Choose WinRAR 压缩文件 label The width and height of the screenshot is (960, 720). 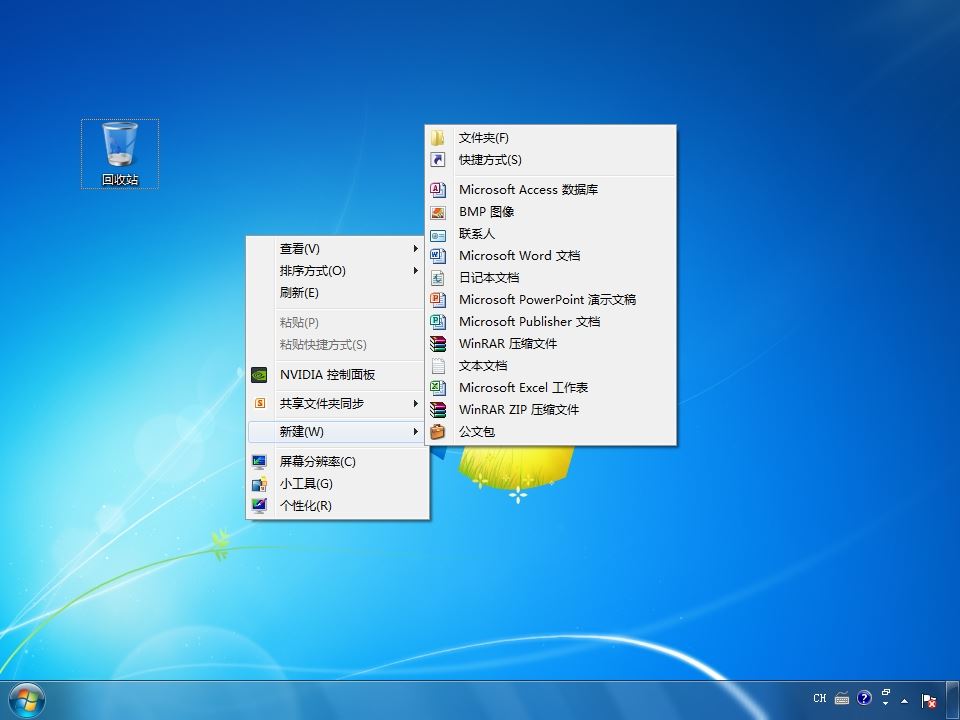508,344
